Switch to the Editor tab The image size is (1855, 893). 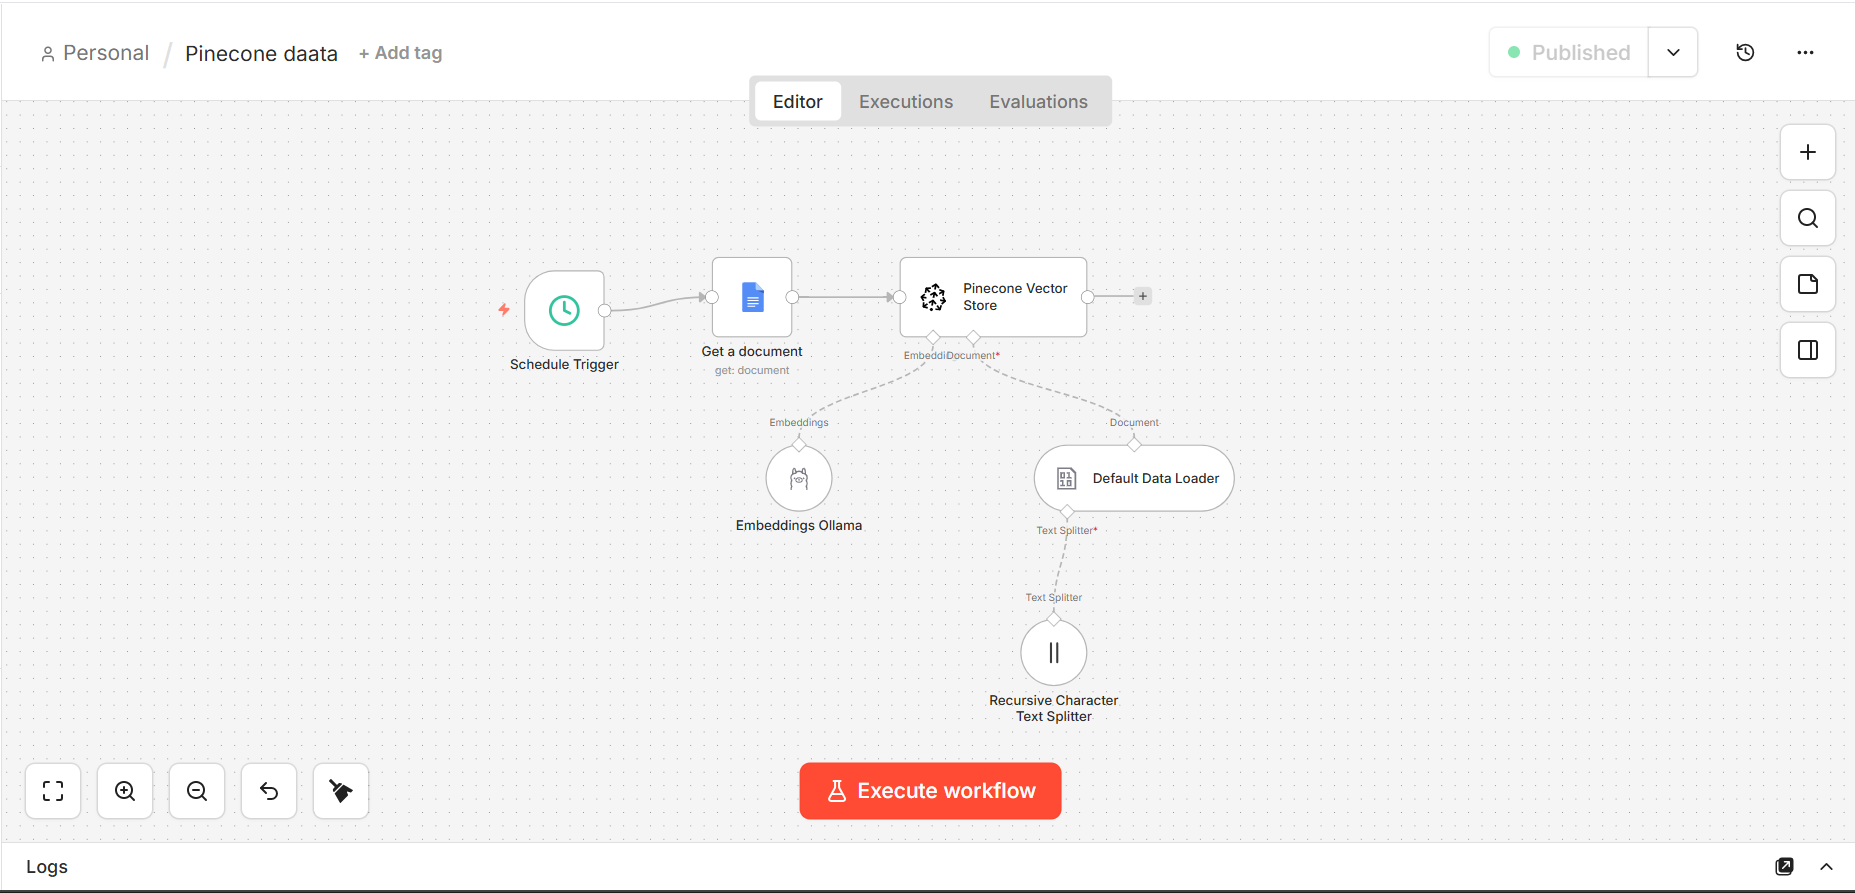[x=797, y=101]
